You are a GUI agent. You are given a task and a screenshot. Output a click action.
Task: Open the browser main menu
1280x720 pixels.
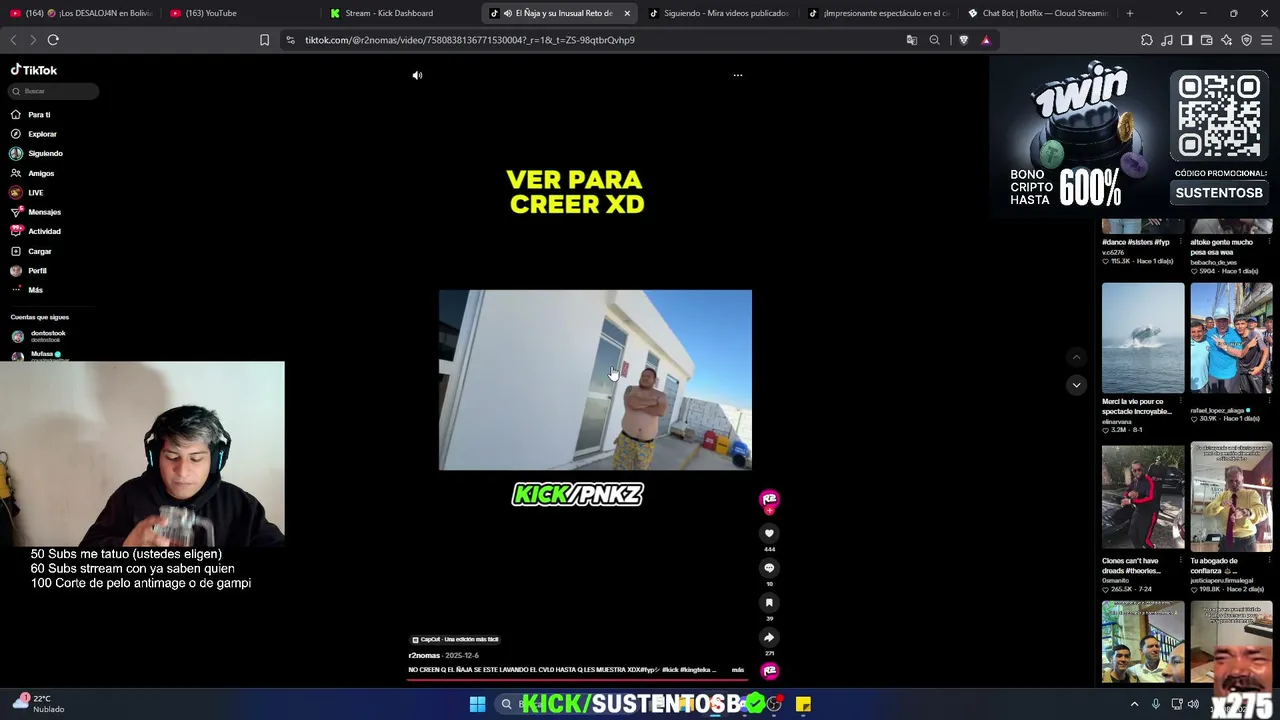1266,40
